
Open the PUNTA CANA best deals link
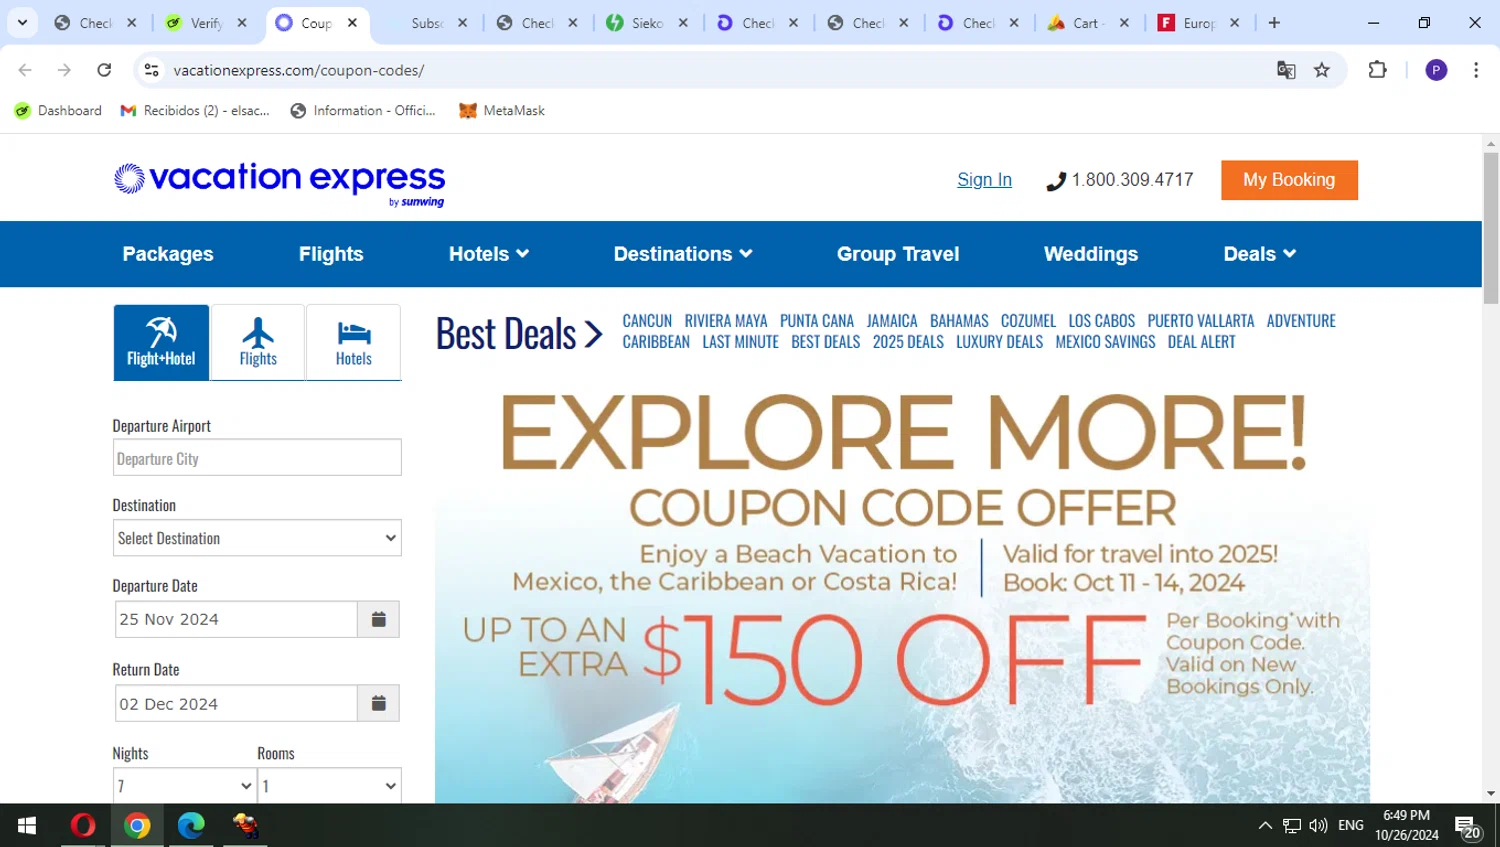click(817, 321)
